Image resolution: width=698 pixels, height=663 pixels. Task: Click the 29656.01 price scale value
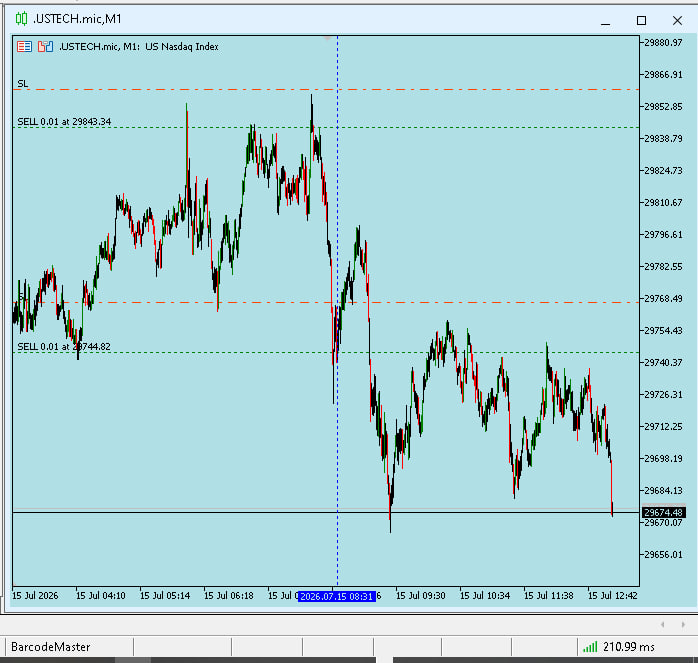click(663, 555)
